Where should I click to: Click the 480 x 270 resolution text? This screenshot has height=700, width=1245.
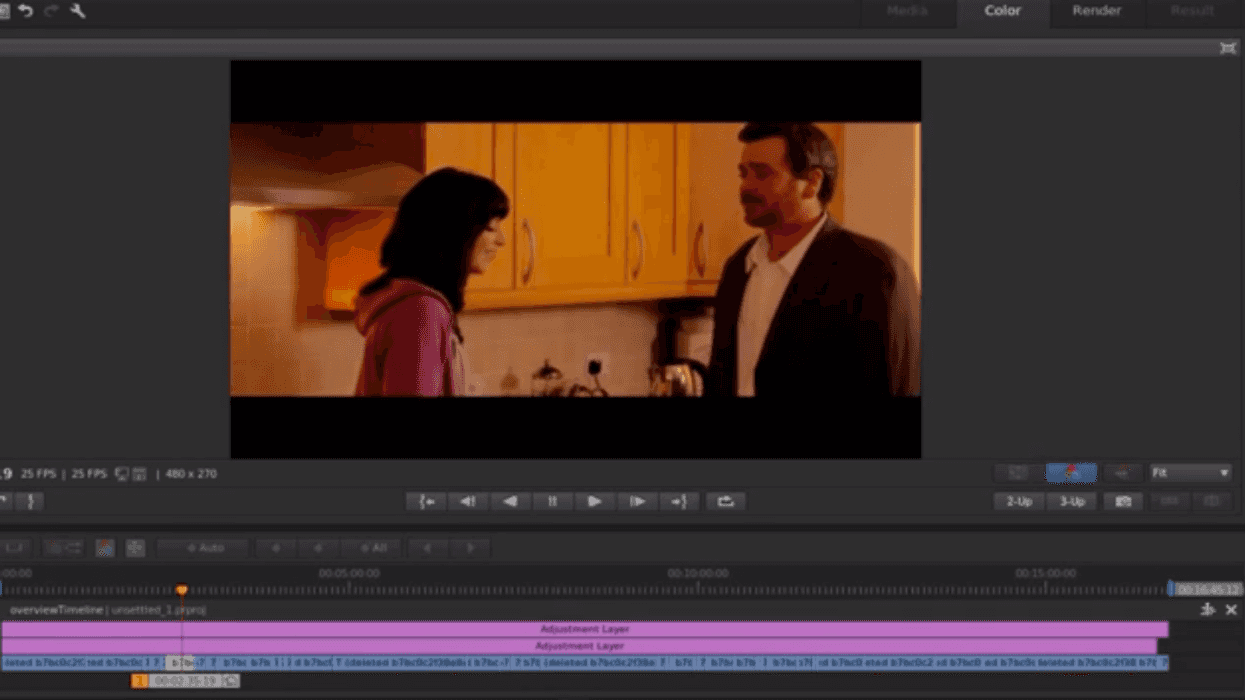[x=191, y=474]
